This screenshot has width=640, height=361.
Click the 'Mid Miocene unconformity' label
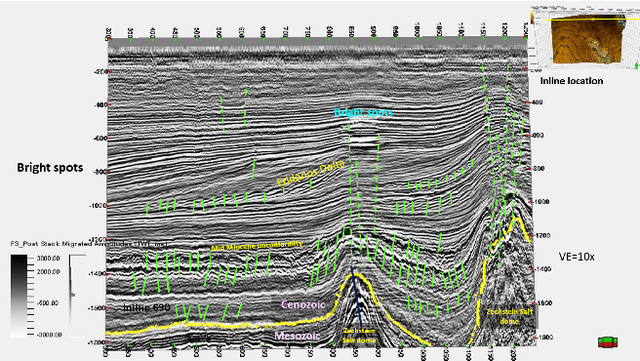tap(257, 246)
